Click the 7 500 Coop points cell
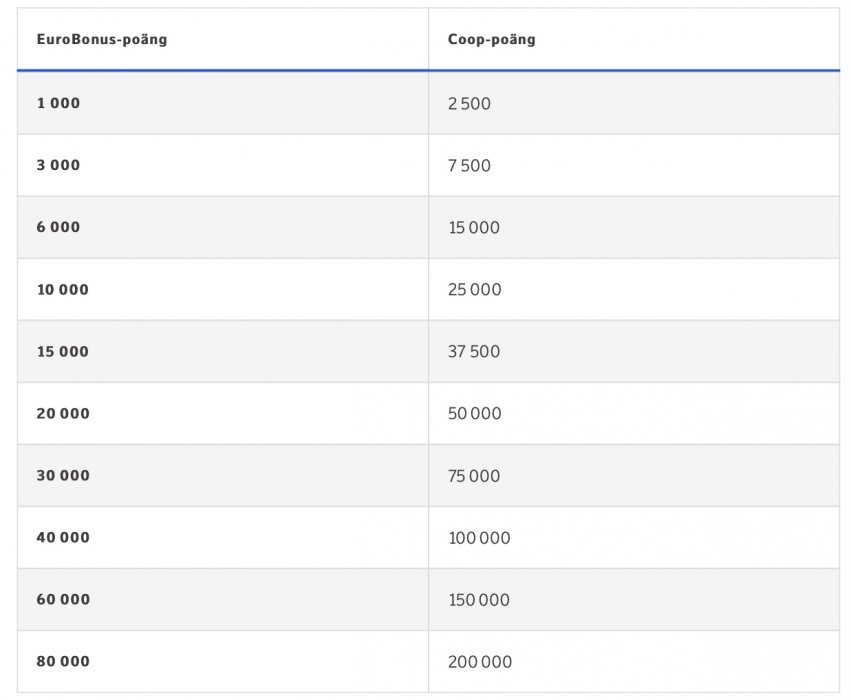This screenshot has width=851, height=700. (469, 166)
